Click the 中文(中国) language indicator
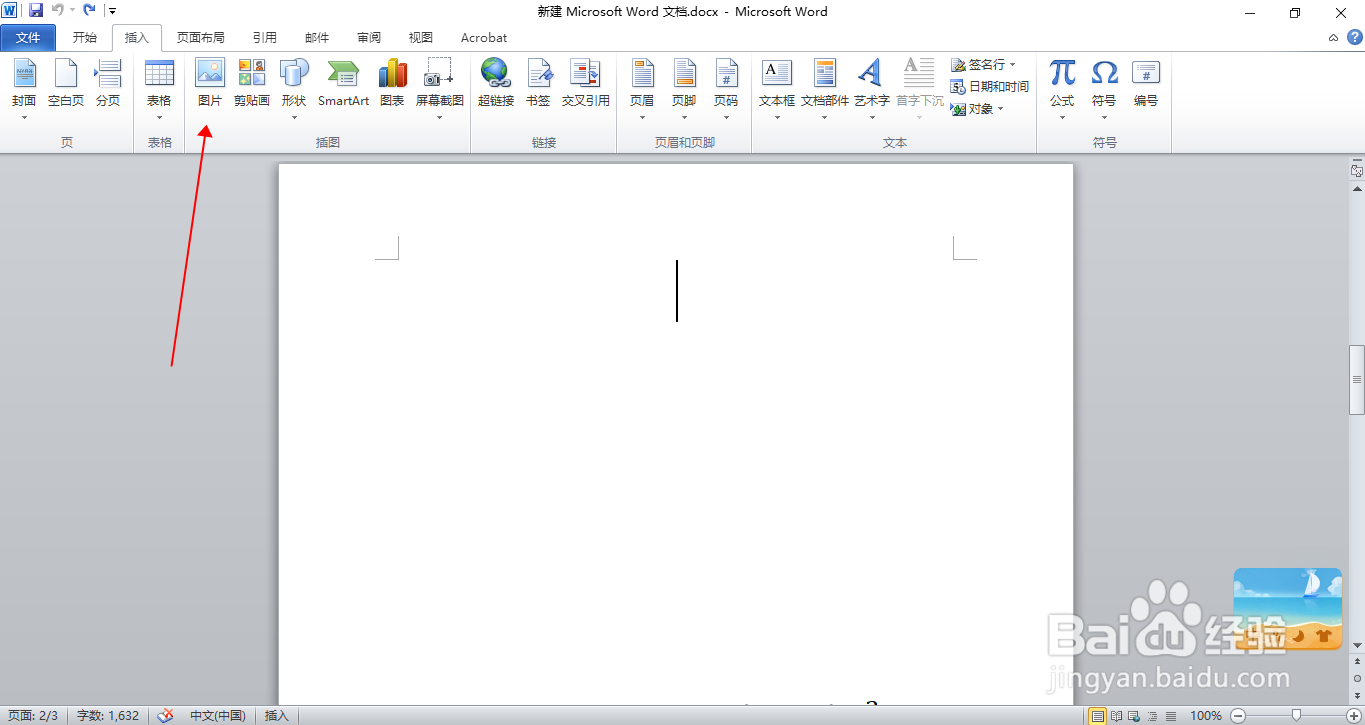This screenshot has width=1365, height=725. tap(218, 715)
